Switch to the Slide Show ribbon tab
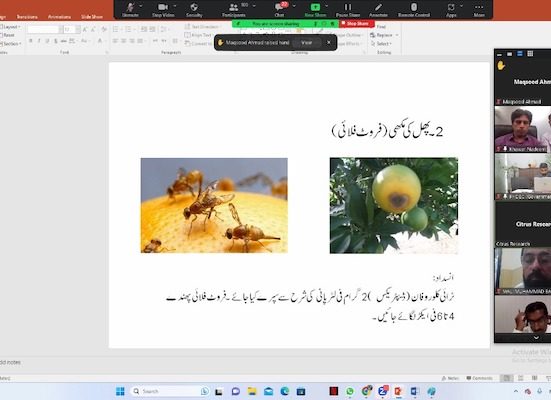 click(x=92, y=17)
